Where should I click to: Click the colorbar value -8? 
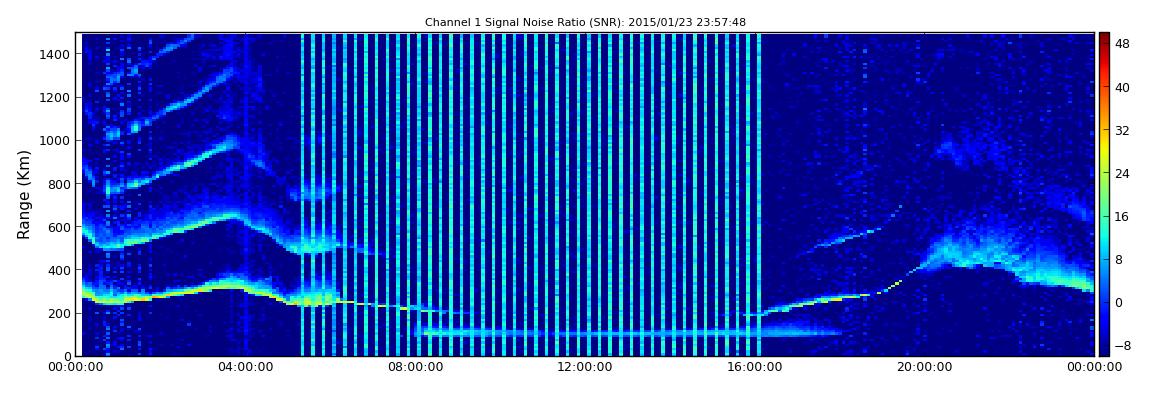pyautogui.click(x=1122, y=345)
